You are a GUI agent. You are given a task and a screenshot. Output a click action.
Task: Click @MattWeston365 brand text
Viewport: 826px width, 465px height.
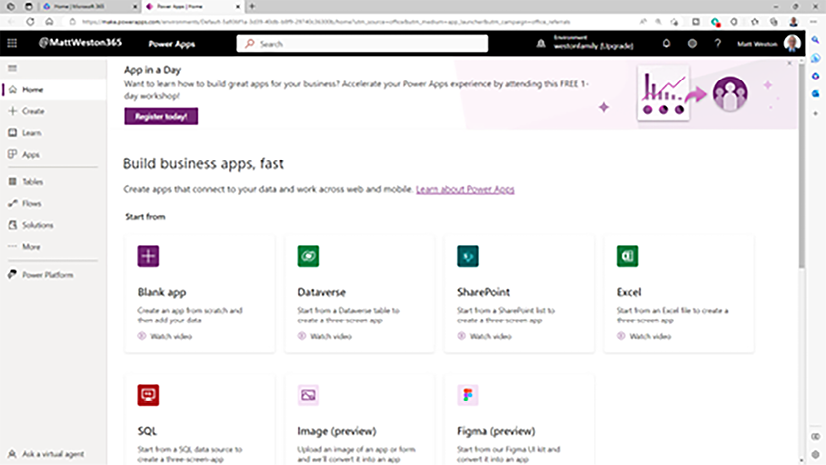(x=80, y=43)
